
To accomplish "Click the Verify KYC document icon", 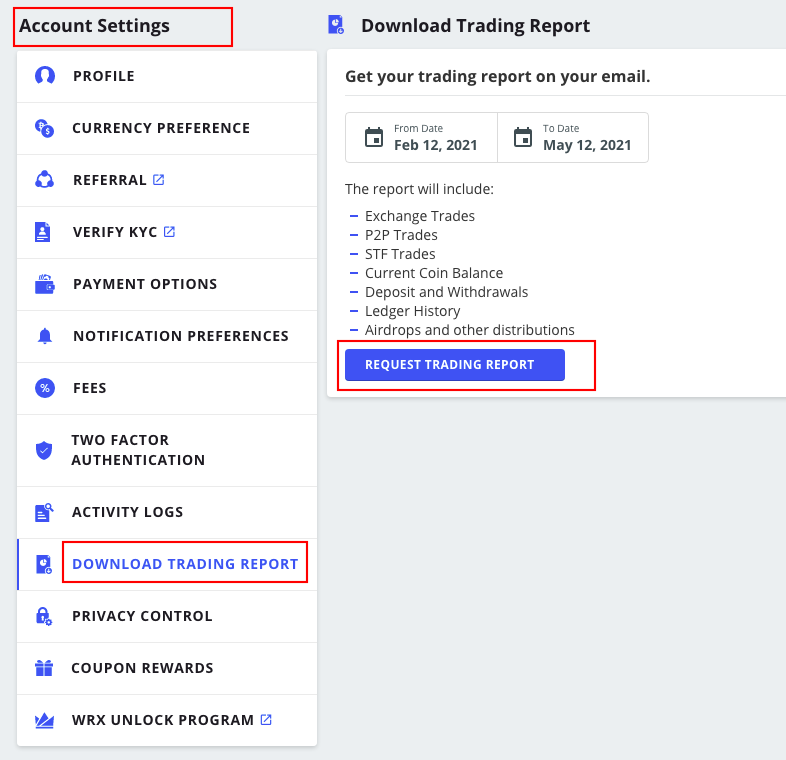I will tap(43, 232).
